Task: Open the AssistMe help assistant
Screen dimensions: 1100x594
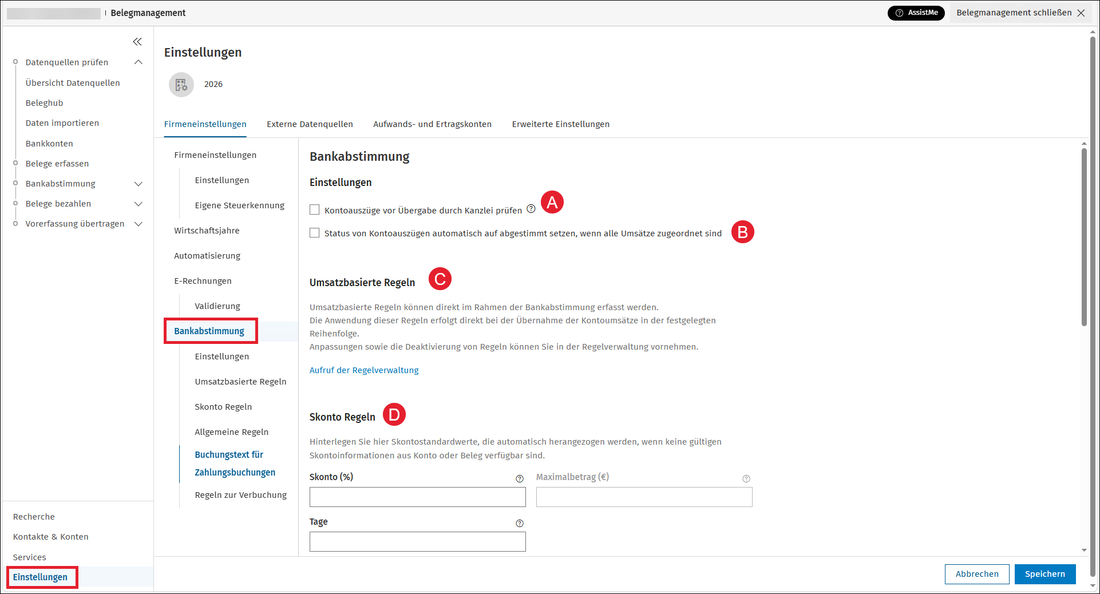Action: [916, 13]
